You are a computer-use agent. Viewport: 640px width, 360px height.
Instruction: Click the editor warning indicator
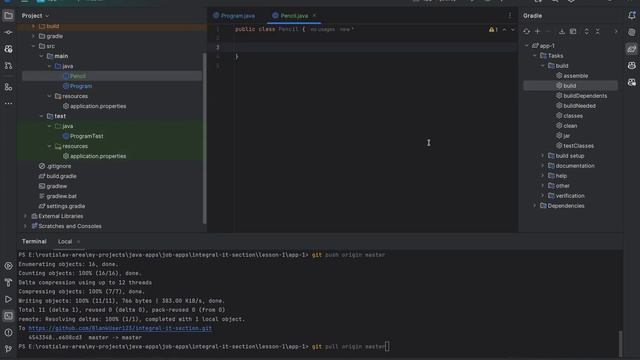[x=493, y=29]
